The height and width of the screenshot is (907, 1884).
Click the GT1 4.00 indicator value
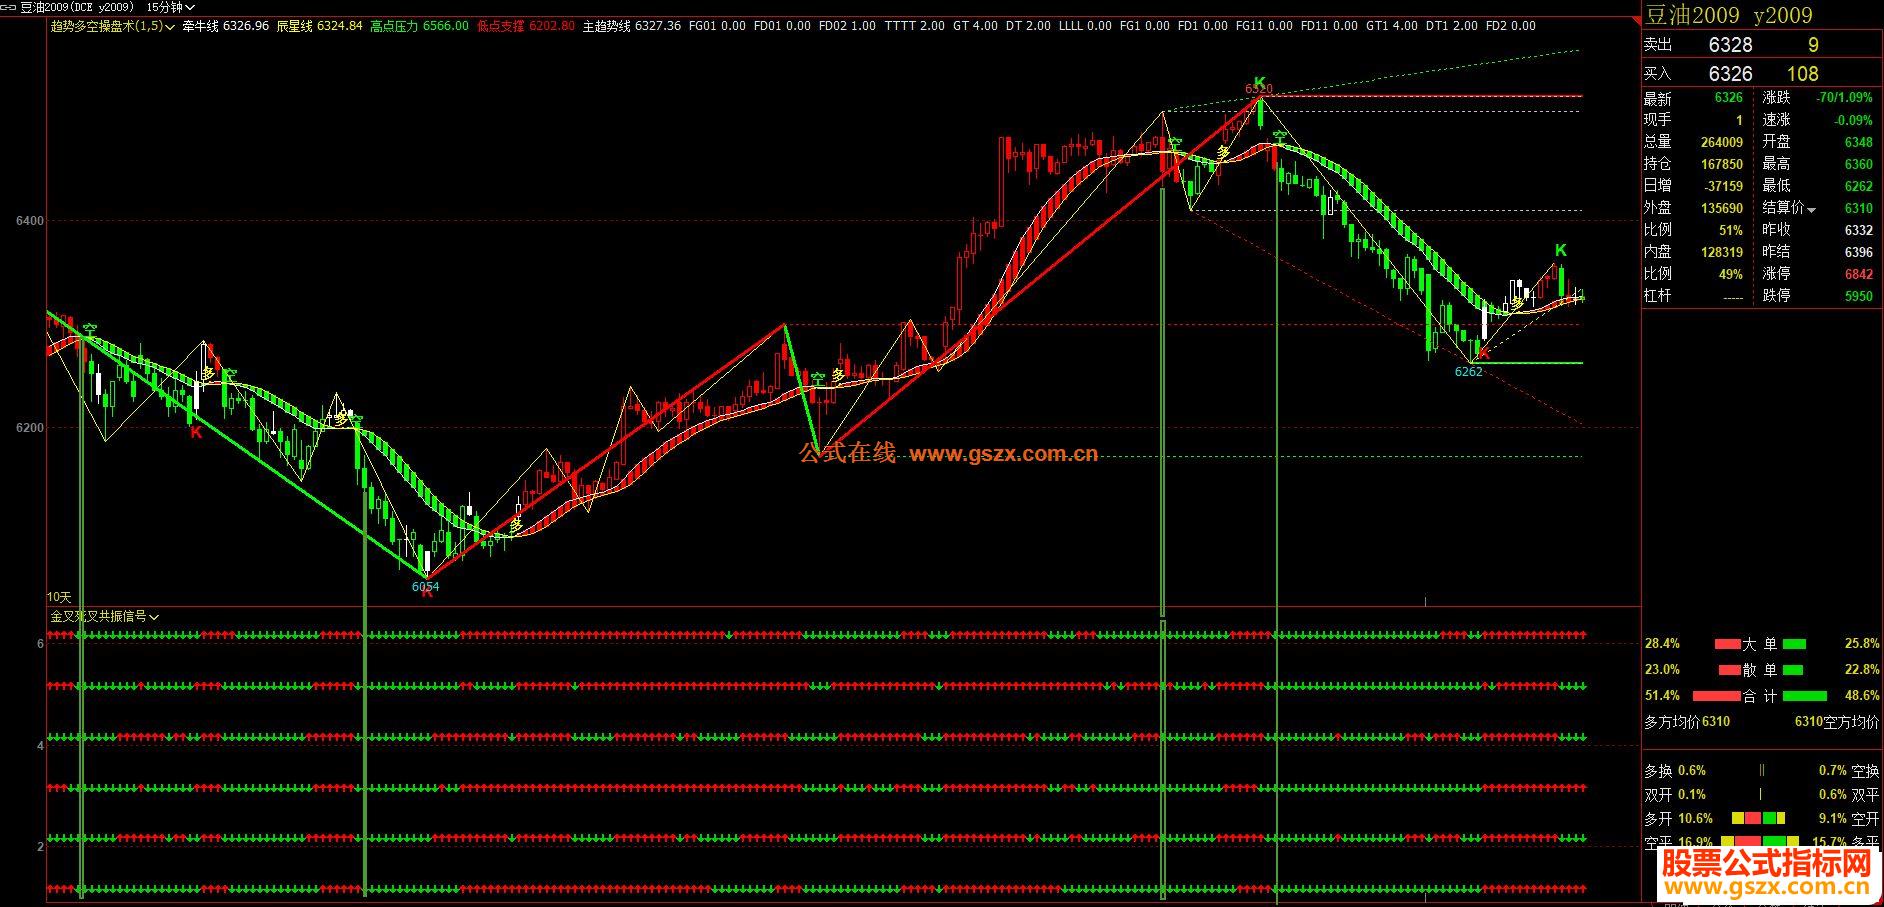pyautogui.click(x=1392, y=26)
